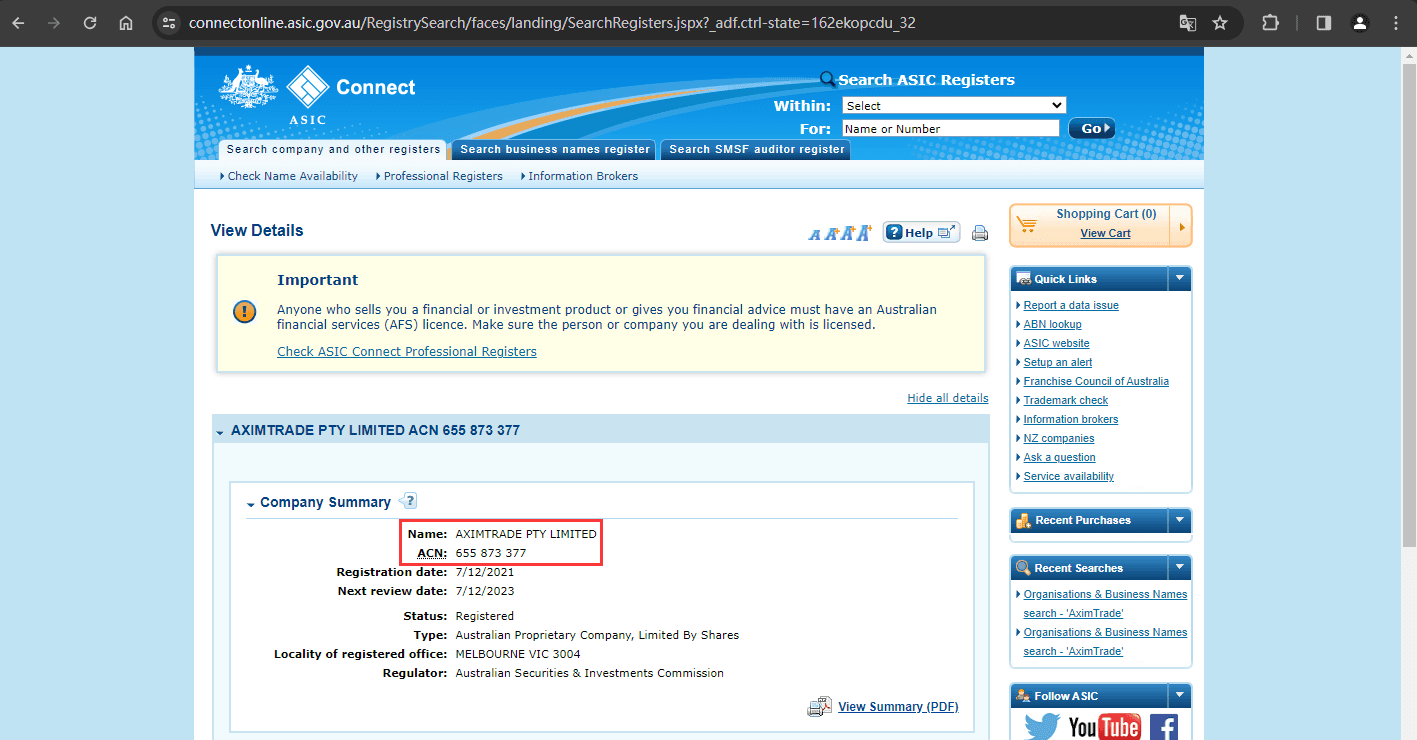Open Information brokers quick link

(x=1070, y=419)
